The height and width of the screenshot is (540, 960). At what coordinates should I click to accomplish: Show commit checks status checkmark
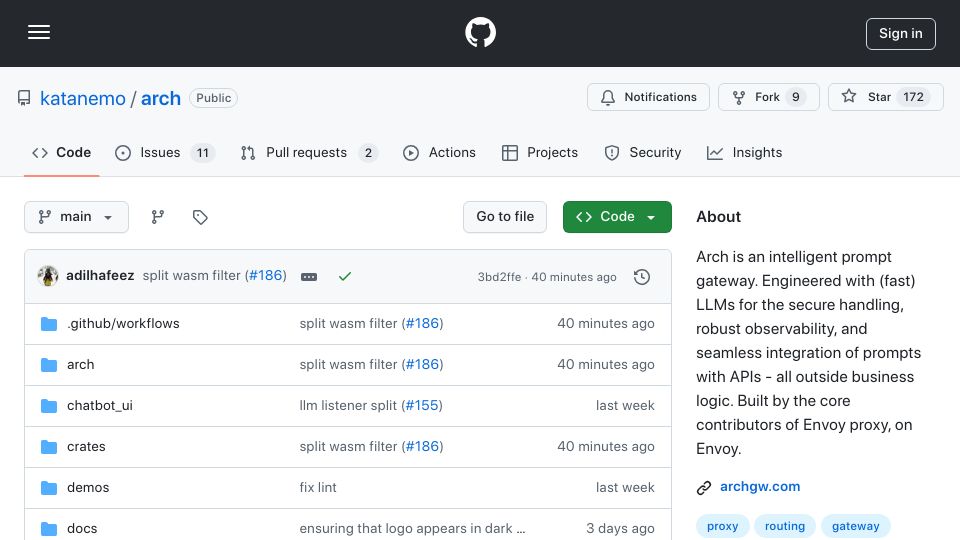[345, 276]
